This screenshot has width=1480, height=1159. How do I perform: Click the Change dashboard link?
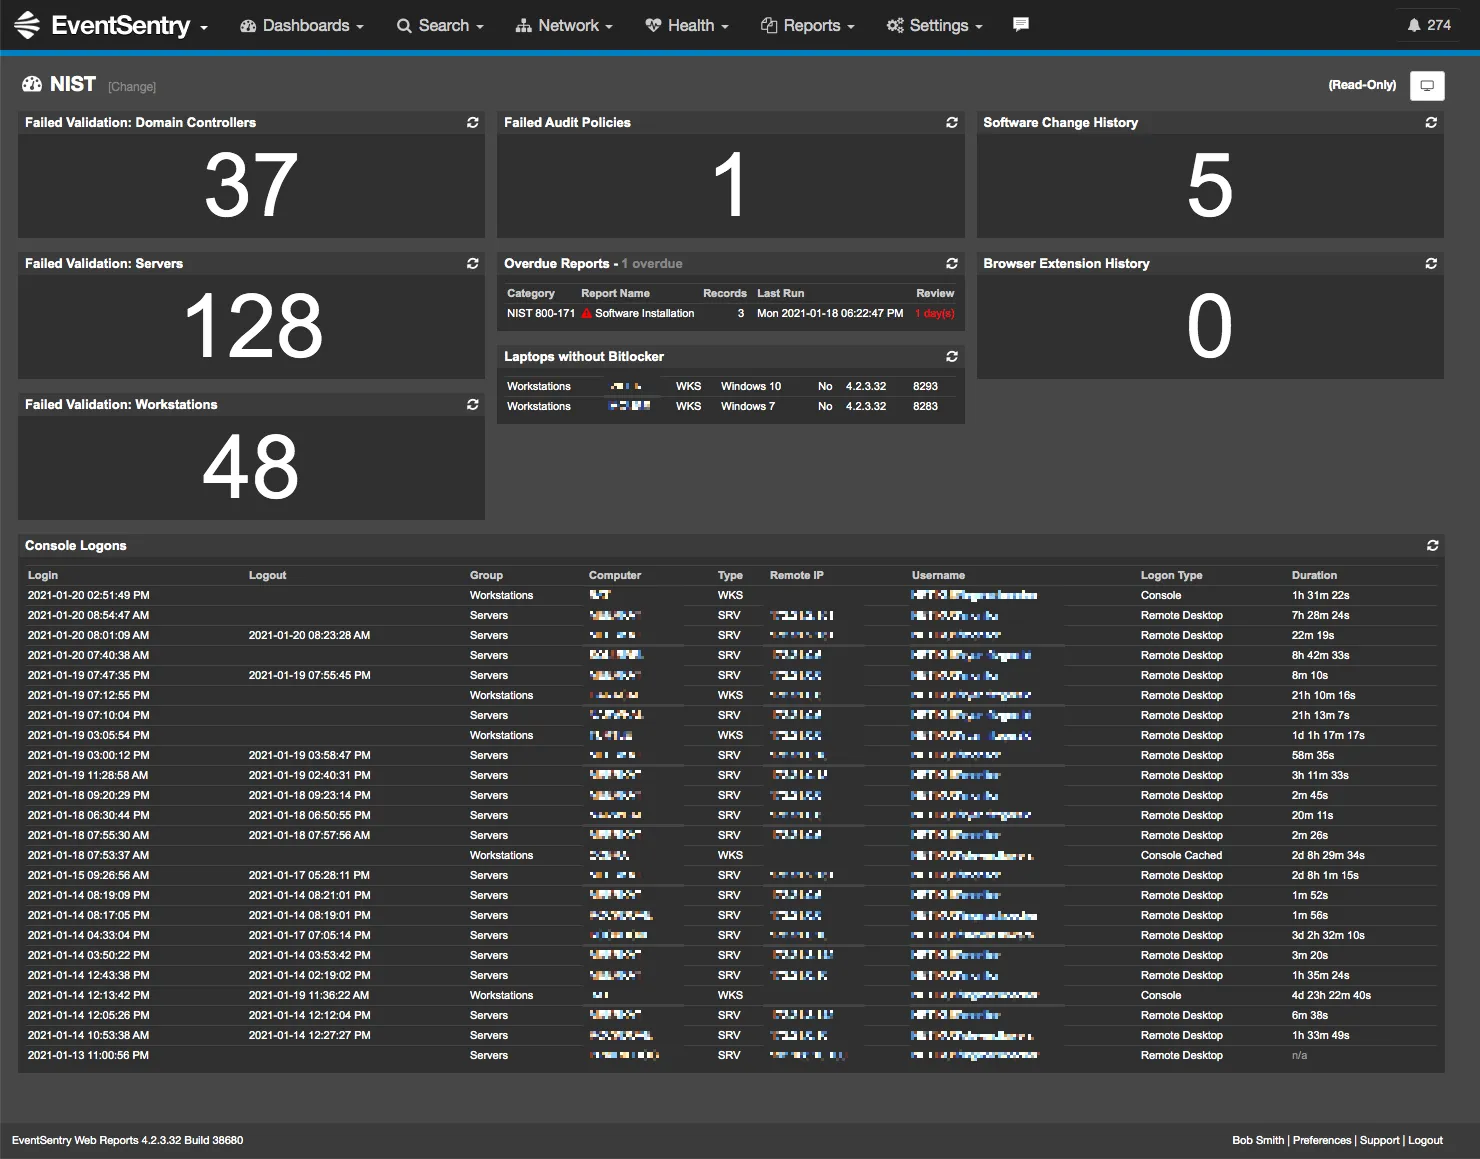(132, 87)
